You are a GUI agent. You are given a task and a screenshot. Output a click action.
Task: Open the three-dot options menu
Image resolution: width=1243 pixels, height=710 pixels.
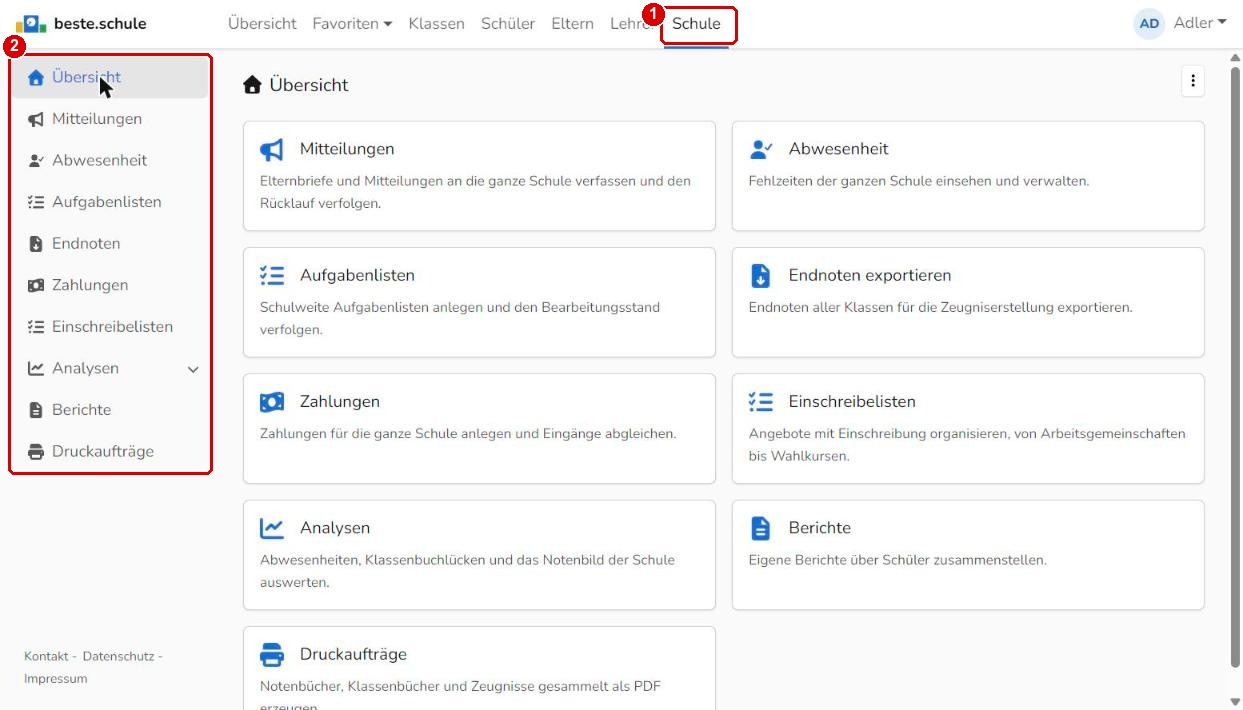pyautogui.click(x=1192, y=83)
